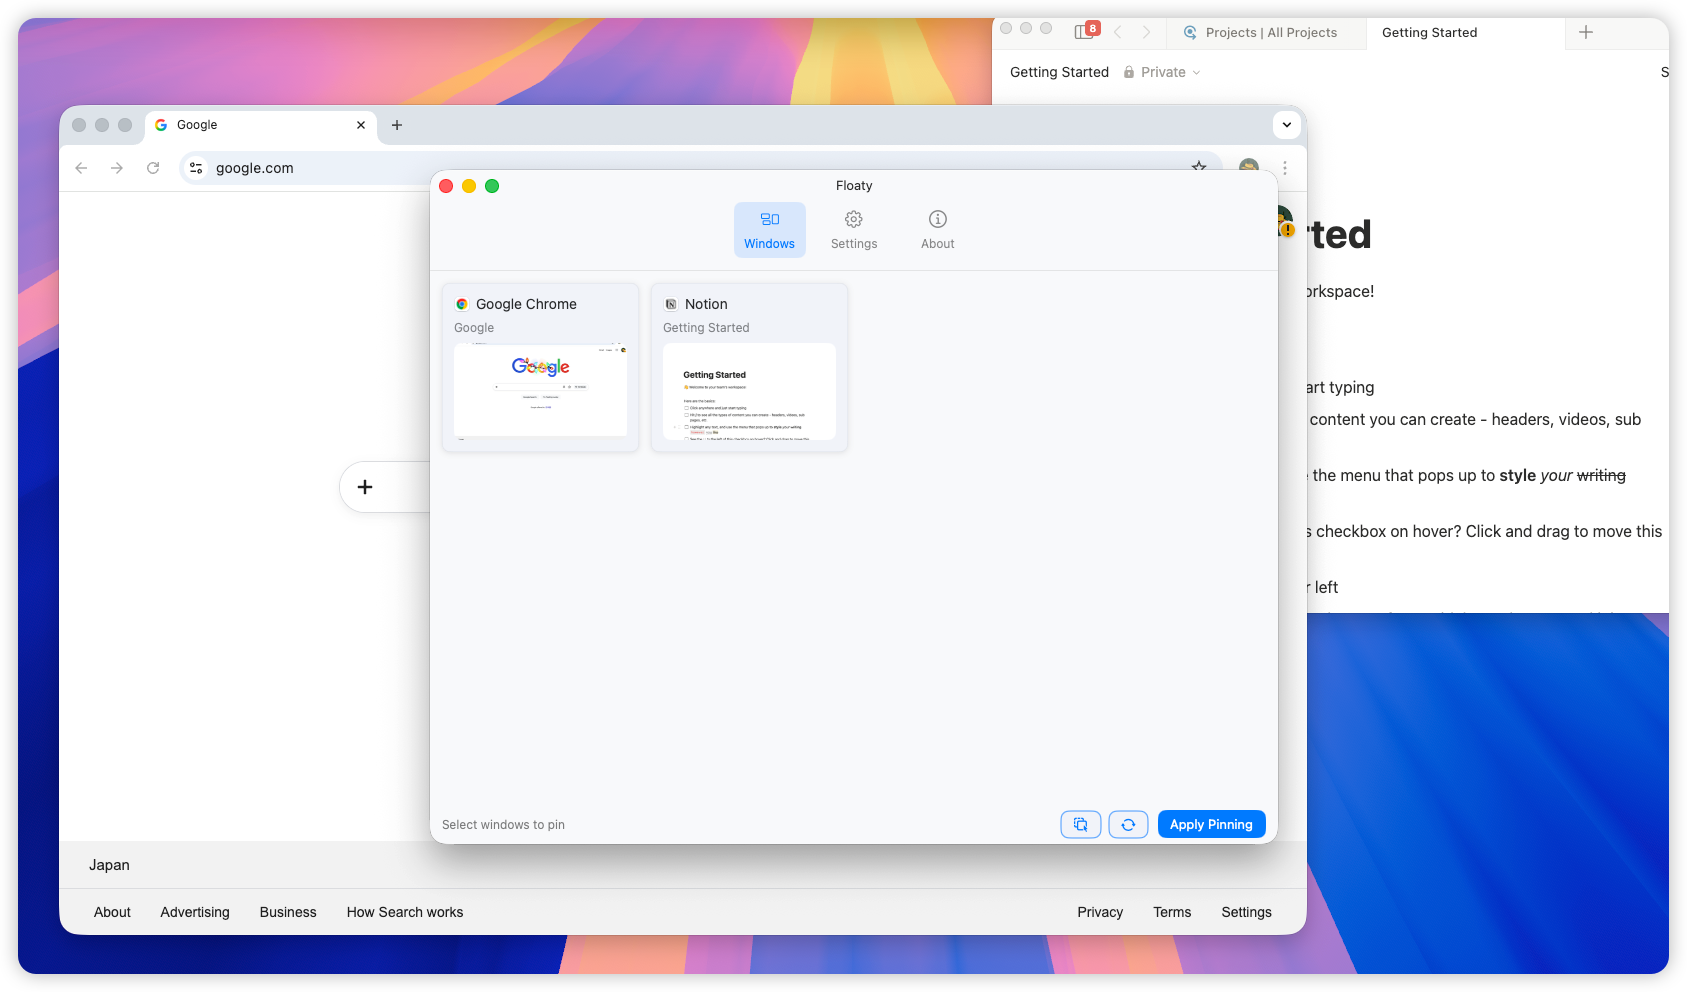This screenshot has width=1687, height=992.
Task: Open the site settings dropdown beside google.com
Action: tap(196, 168)
